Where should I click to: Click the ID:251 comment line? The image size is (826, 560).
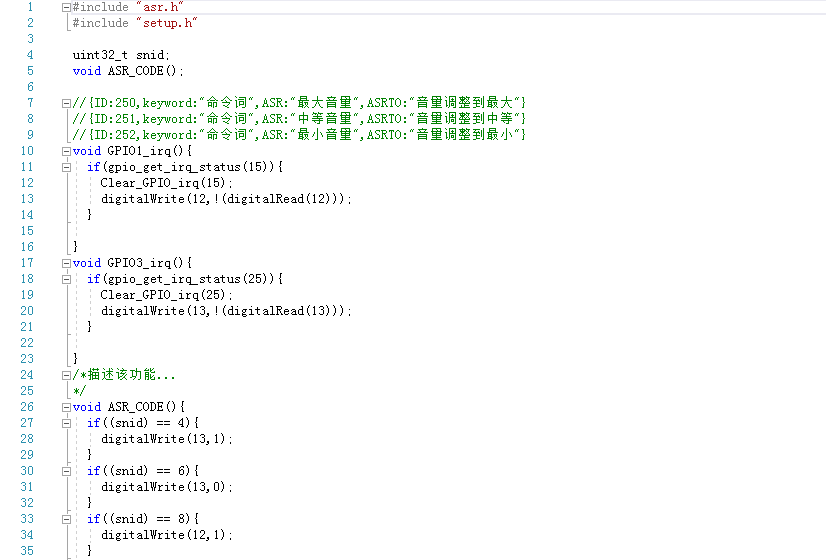[300, 119]
